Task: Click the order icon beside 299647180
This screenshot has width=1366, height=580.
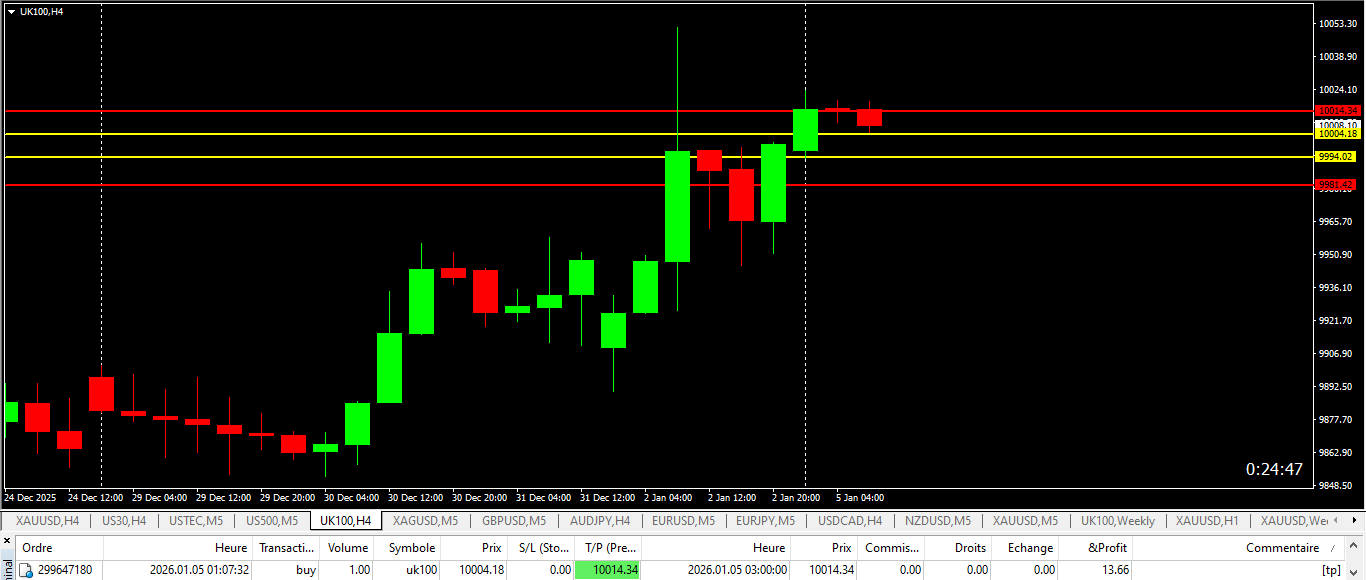Action: point(26,570)
